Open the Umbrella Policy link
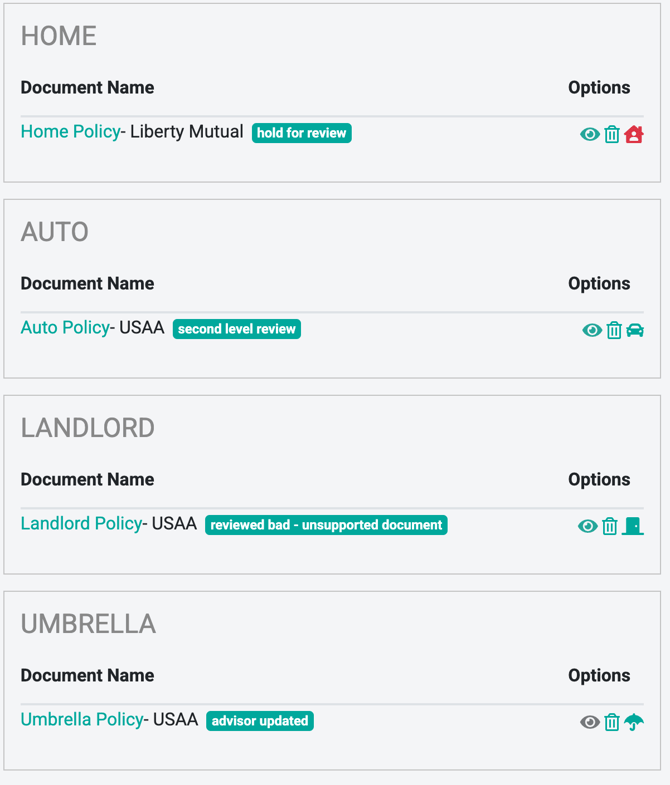This screenshot has width=670, height=785. pyautogui.click(x=82, y=720)
